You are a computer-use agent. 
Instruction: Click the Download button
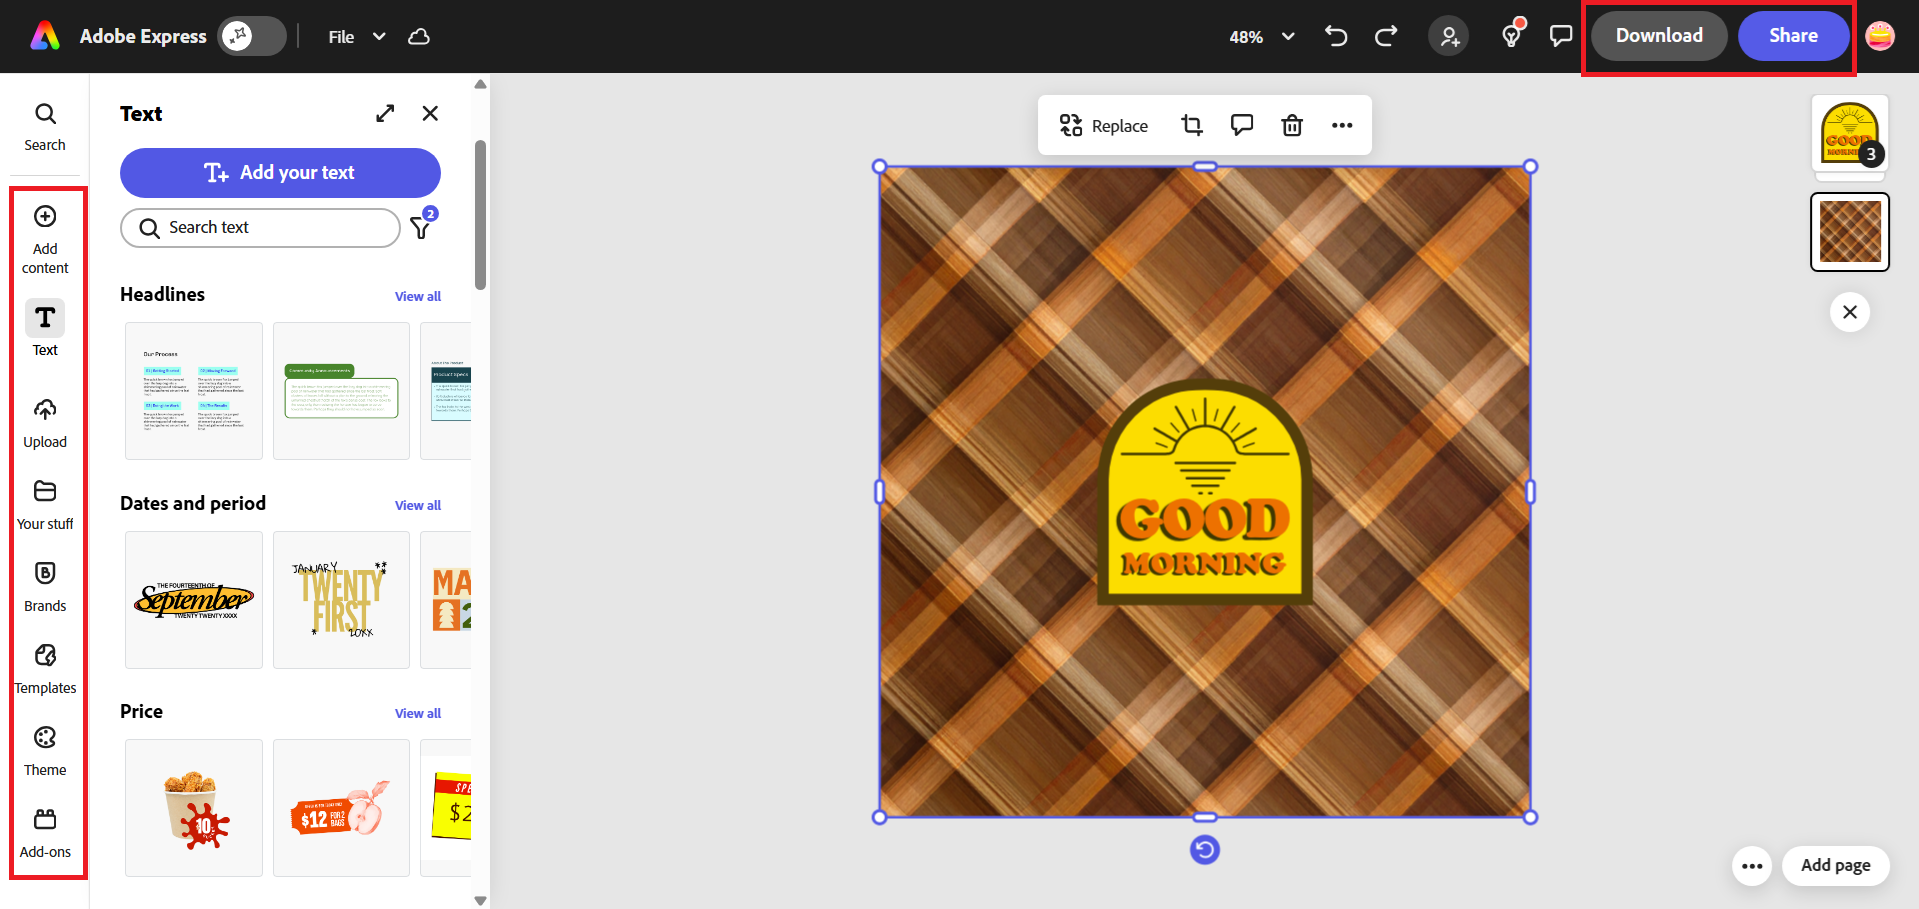pos(1657,35)
